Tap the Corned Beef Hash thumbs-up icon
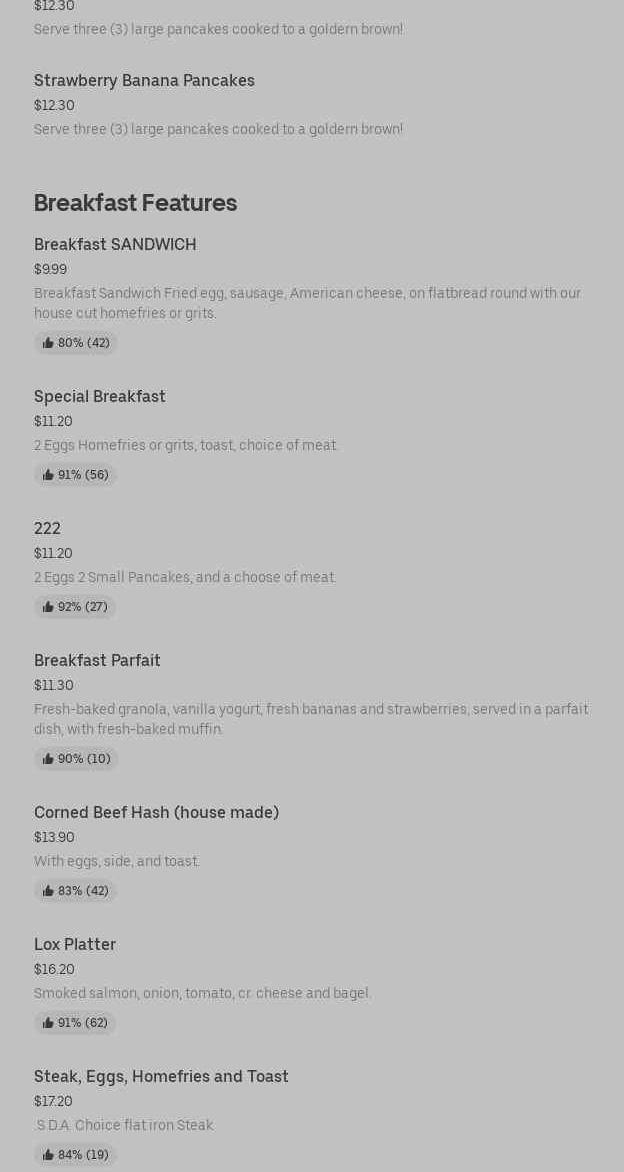The height and width of the screenshot is (1172, 624). 48,891
